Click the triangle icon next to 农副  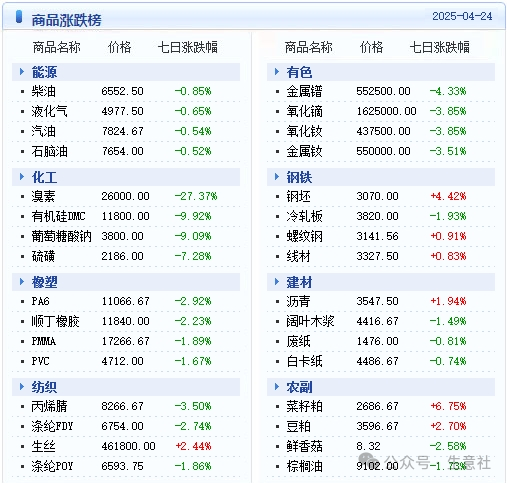(x=277, y=386)
